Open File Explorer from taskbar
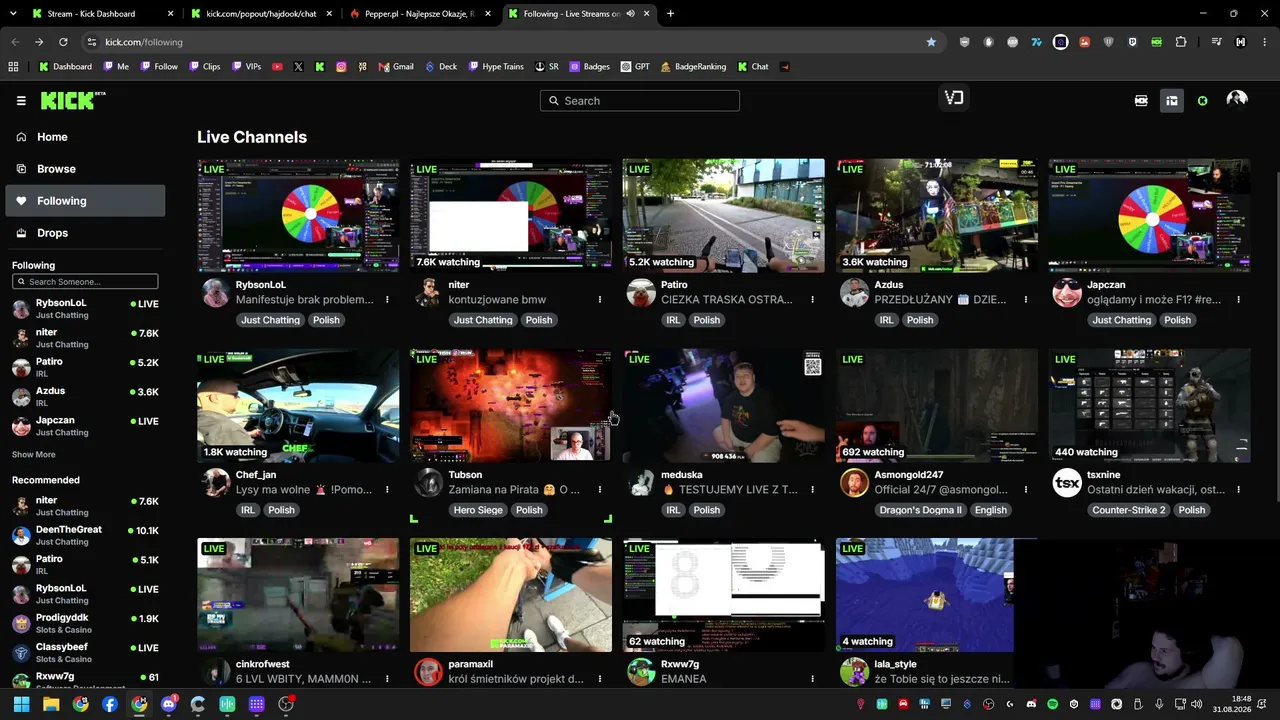 click(51, 704)
